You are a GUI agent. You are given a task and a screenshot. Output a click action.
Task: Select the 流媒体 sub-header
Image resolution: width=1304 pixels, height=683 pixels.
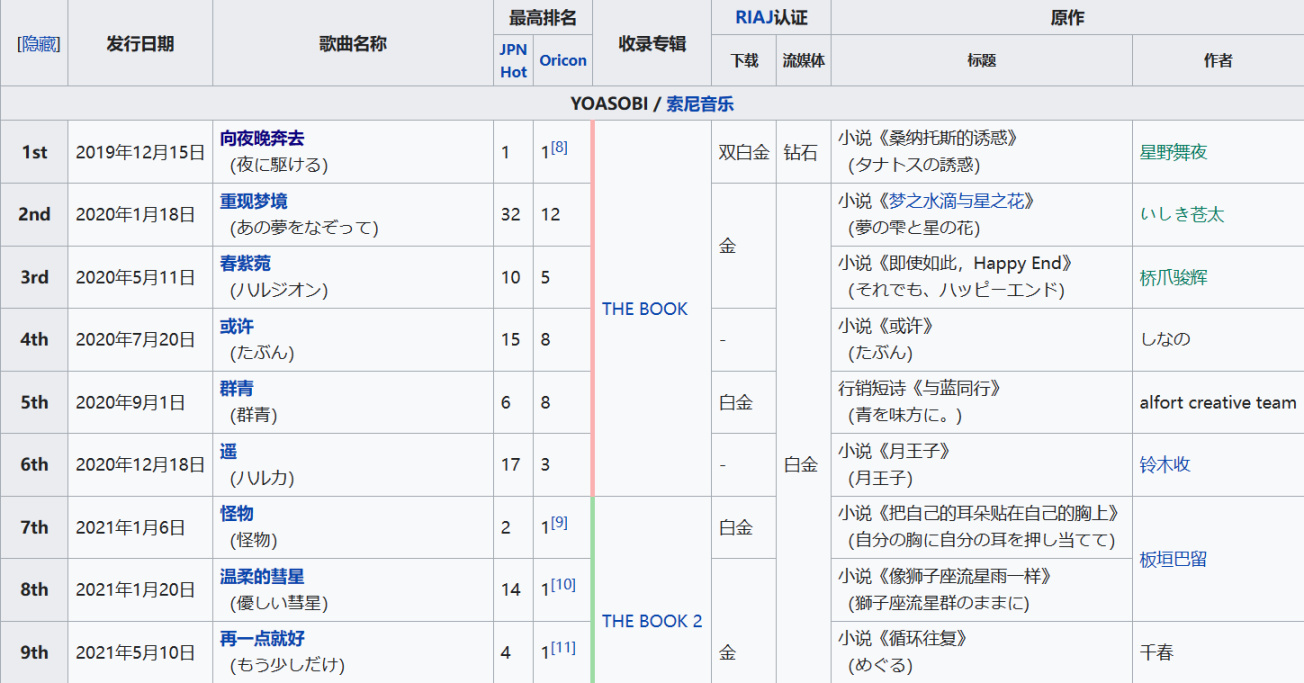(x=803, y=60)
